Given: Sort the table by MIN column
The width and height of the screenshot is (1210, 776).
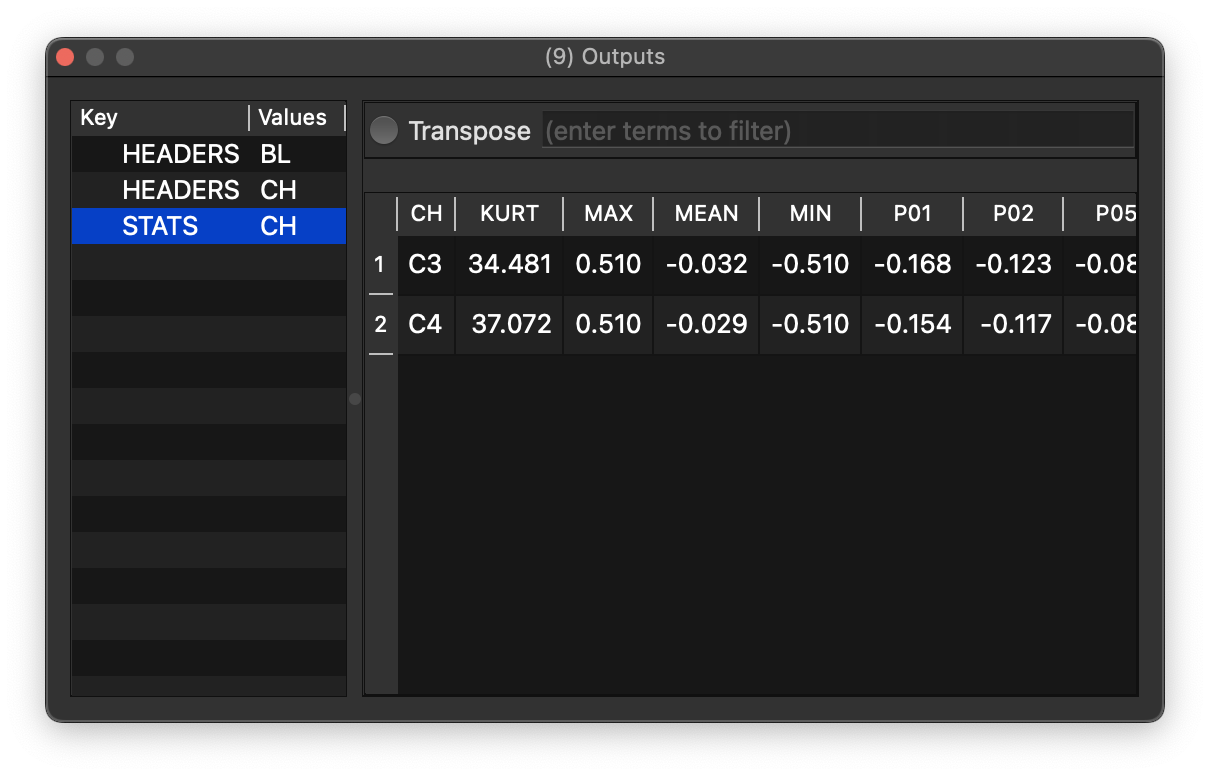Looking at the screenshot, I should (810, 213).
